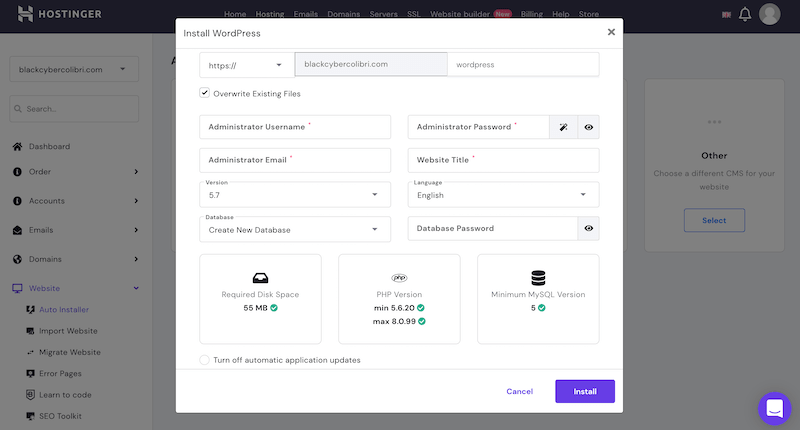
Task: Open Auto Installer sidebar link
Action: point(64,310)
